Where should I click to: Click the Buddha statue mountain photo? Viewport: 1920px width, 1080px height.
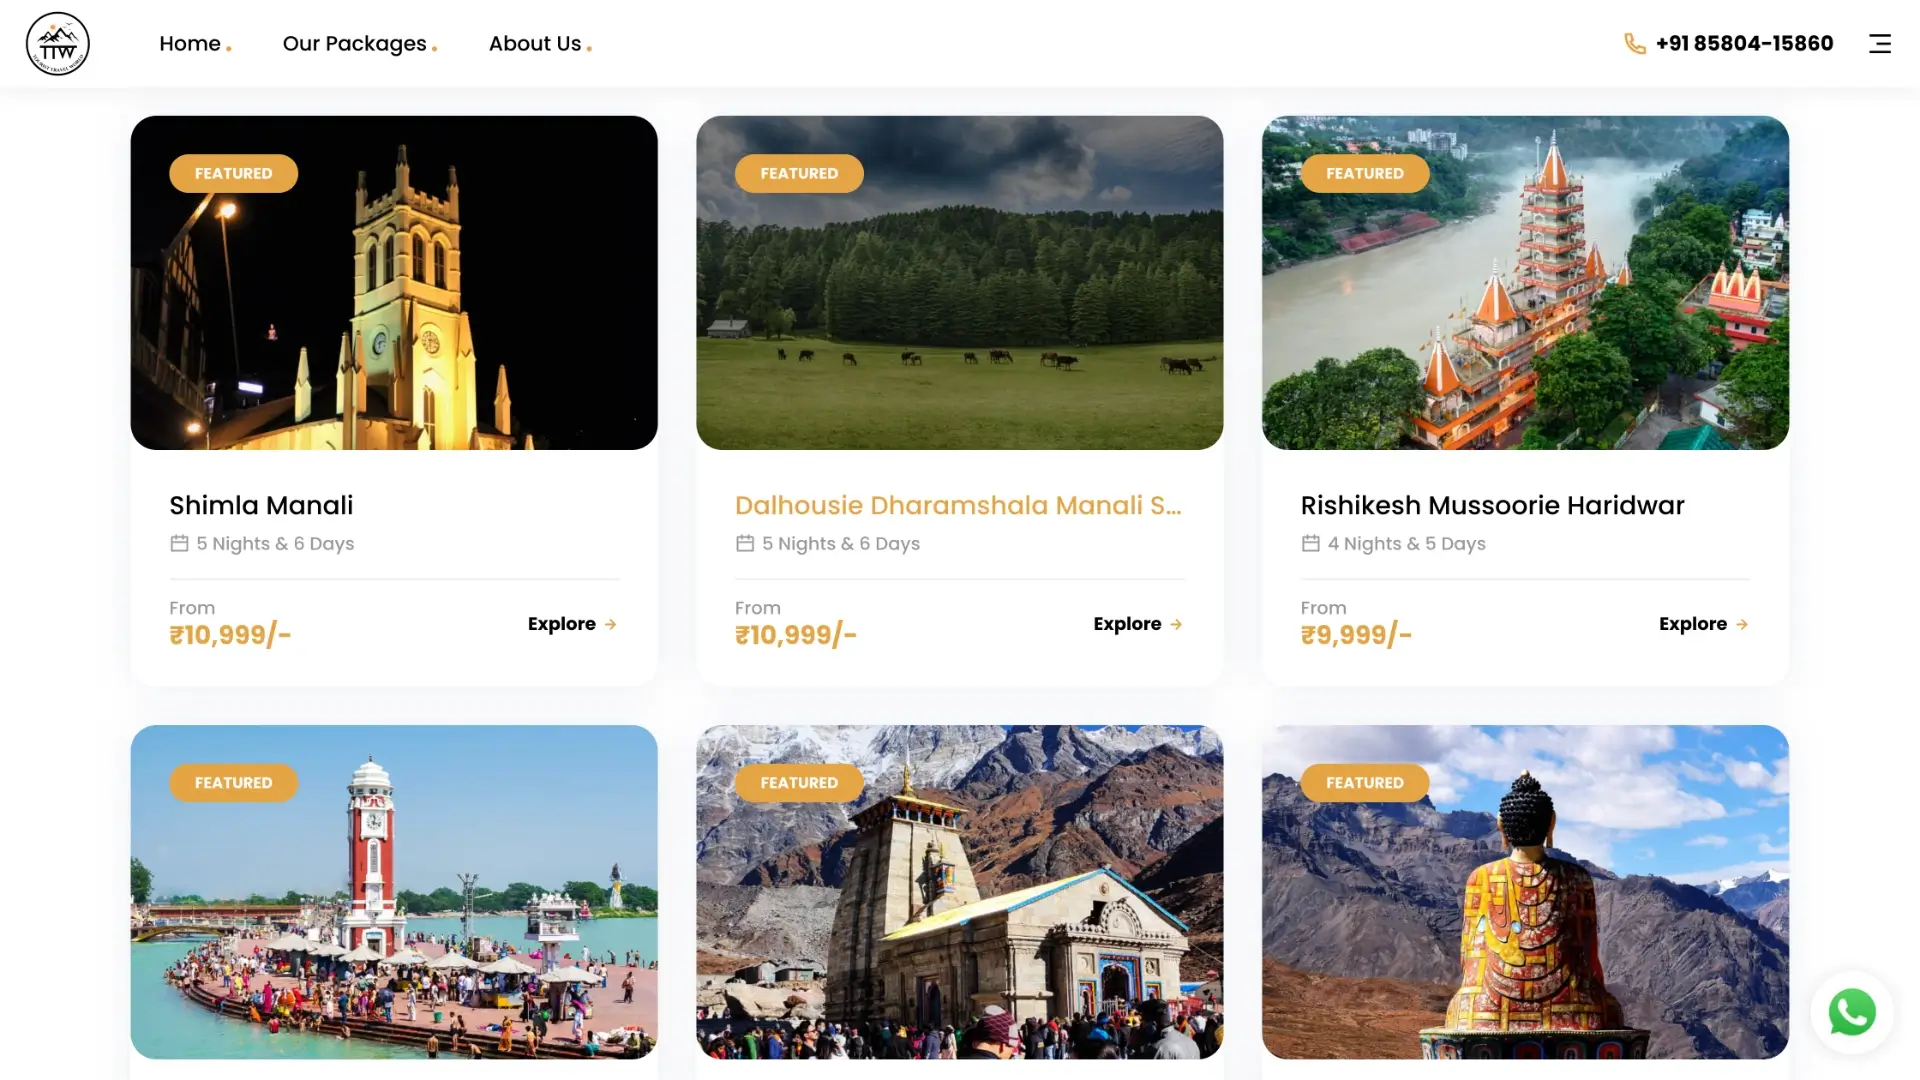coord(1525,892)
